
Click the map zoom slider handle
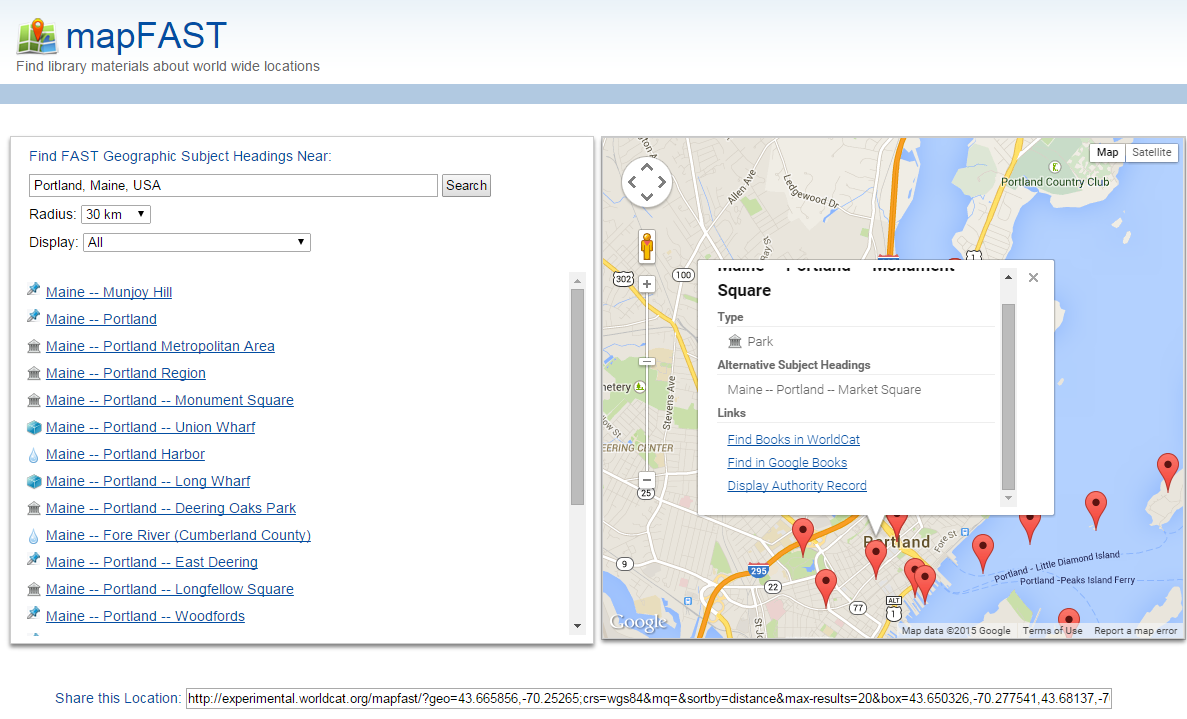coord(646,362)
